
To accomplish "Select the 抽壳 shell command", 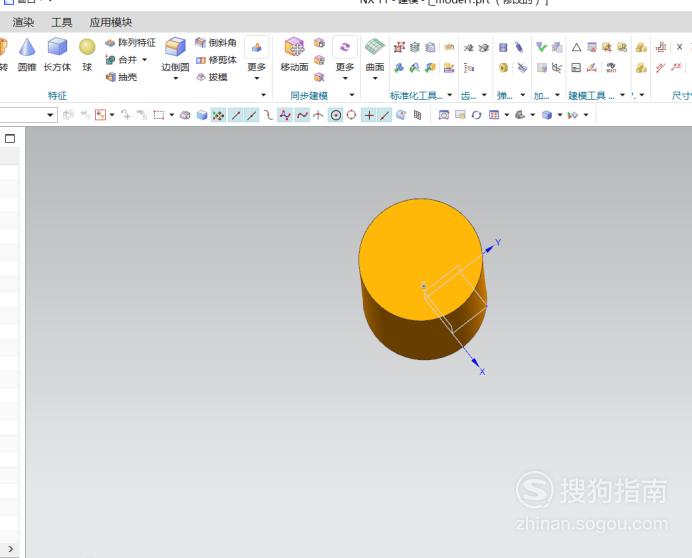I will 121,77.
